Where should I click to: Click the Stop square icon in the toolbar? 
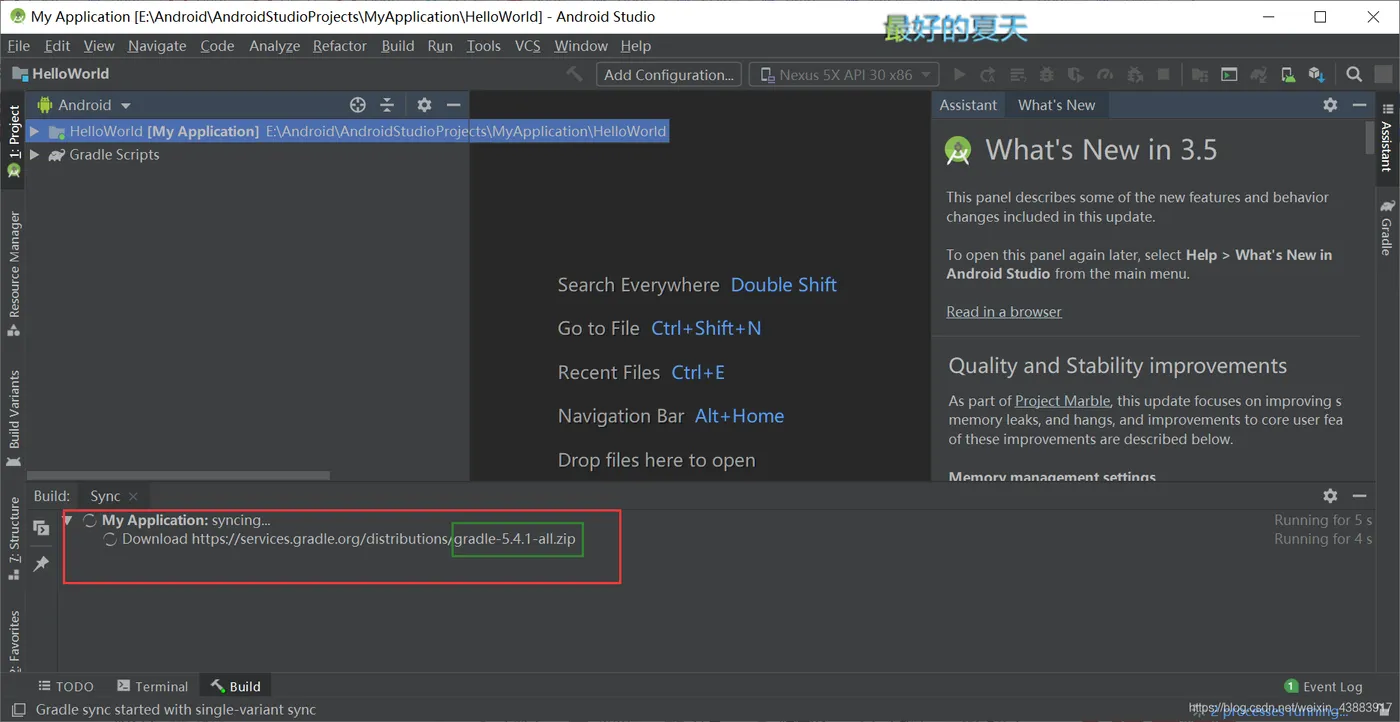coord(1164,74)
